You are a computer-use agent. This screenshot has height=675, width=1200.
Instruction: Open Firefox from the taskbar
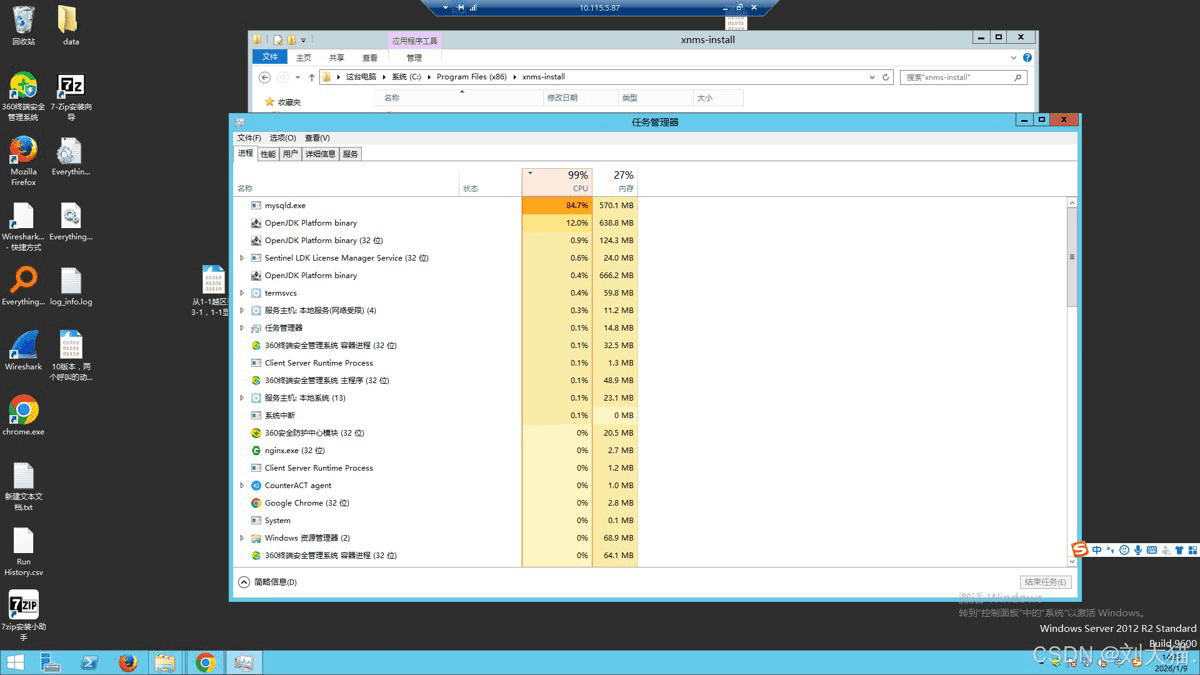[127, 662]
